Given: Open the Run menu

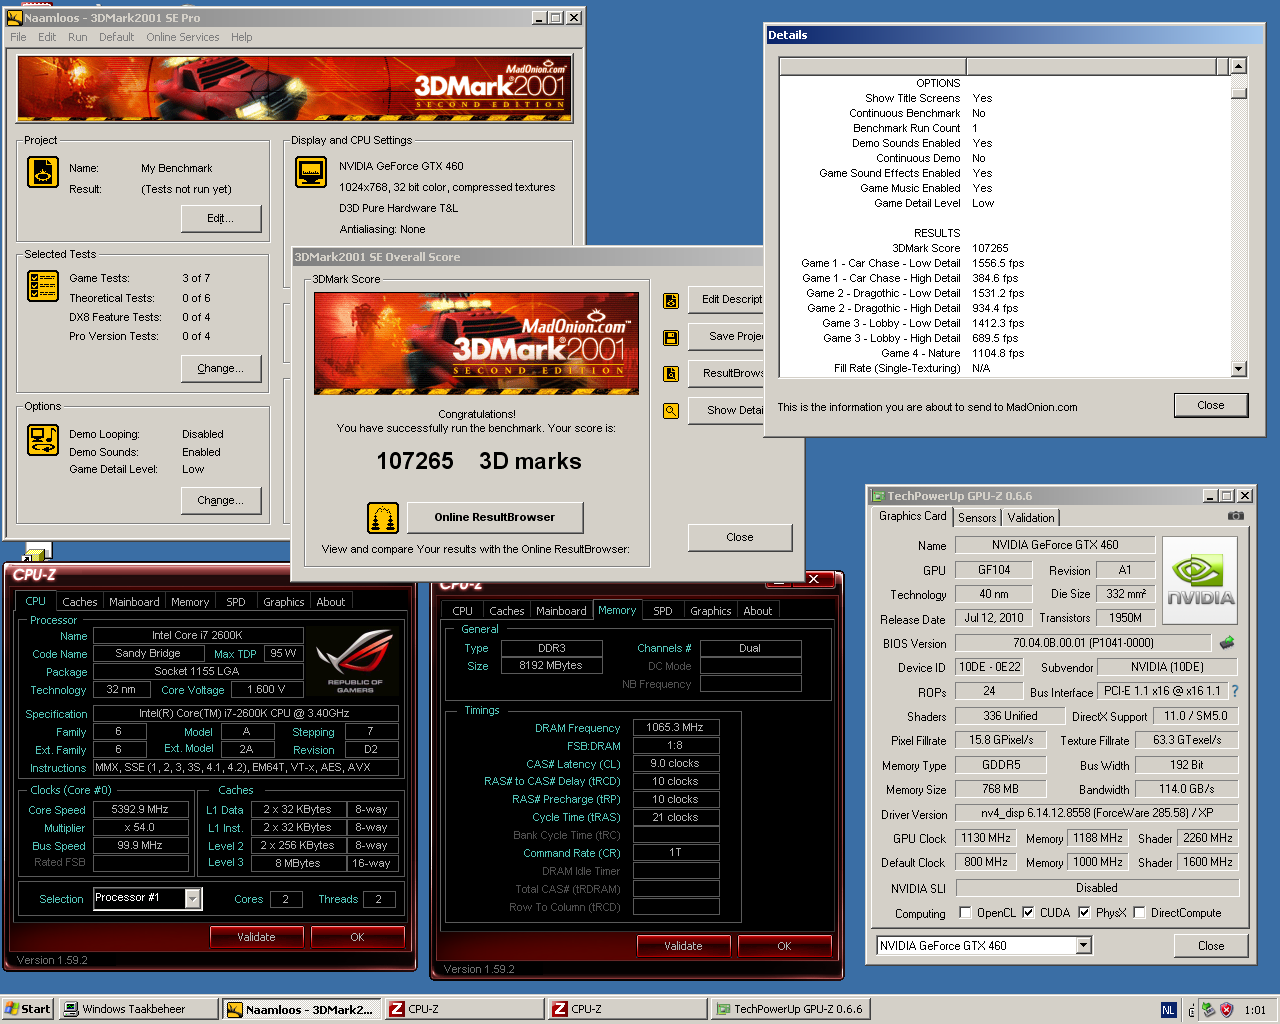Looking at the screenshot, I should 78,37.
